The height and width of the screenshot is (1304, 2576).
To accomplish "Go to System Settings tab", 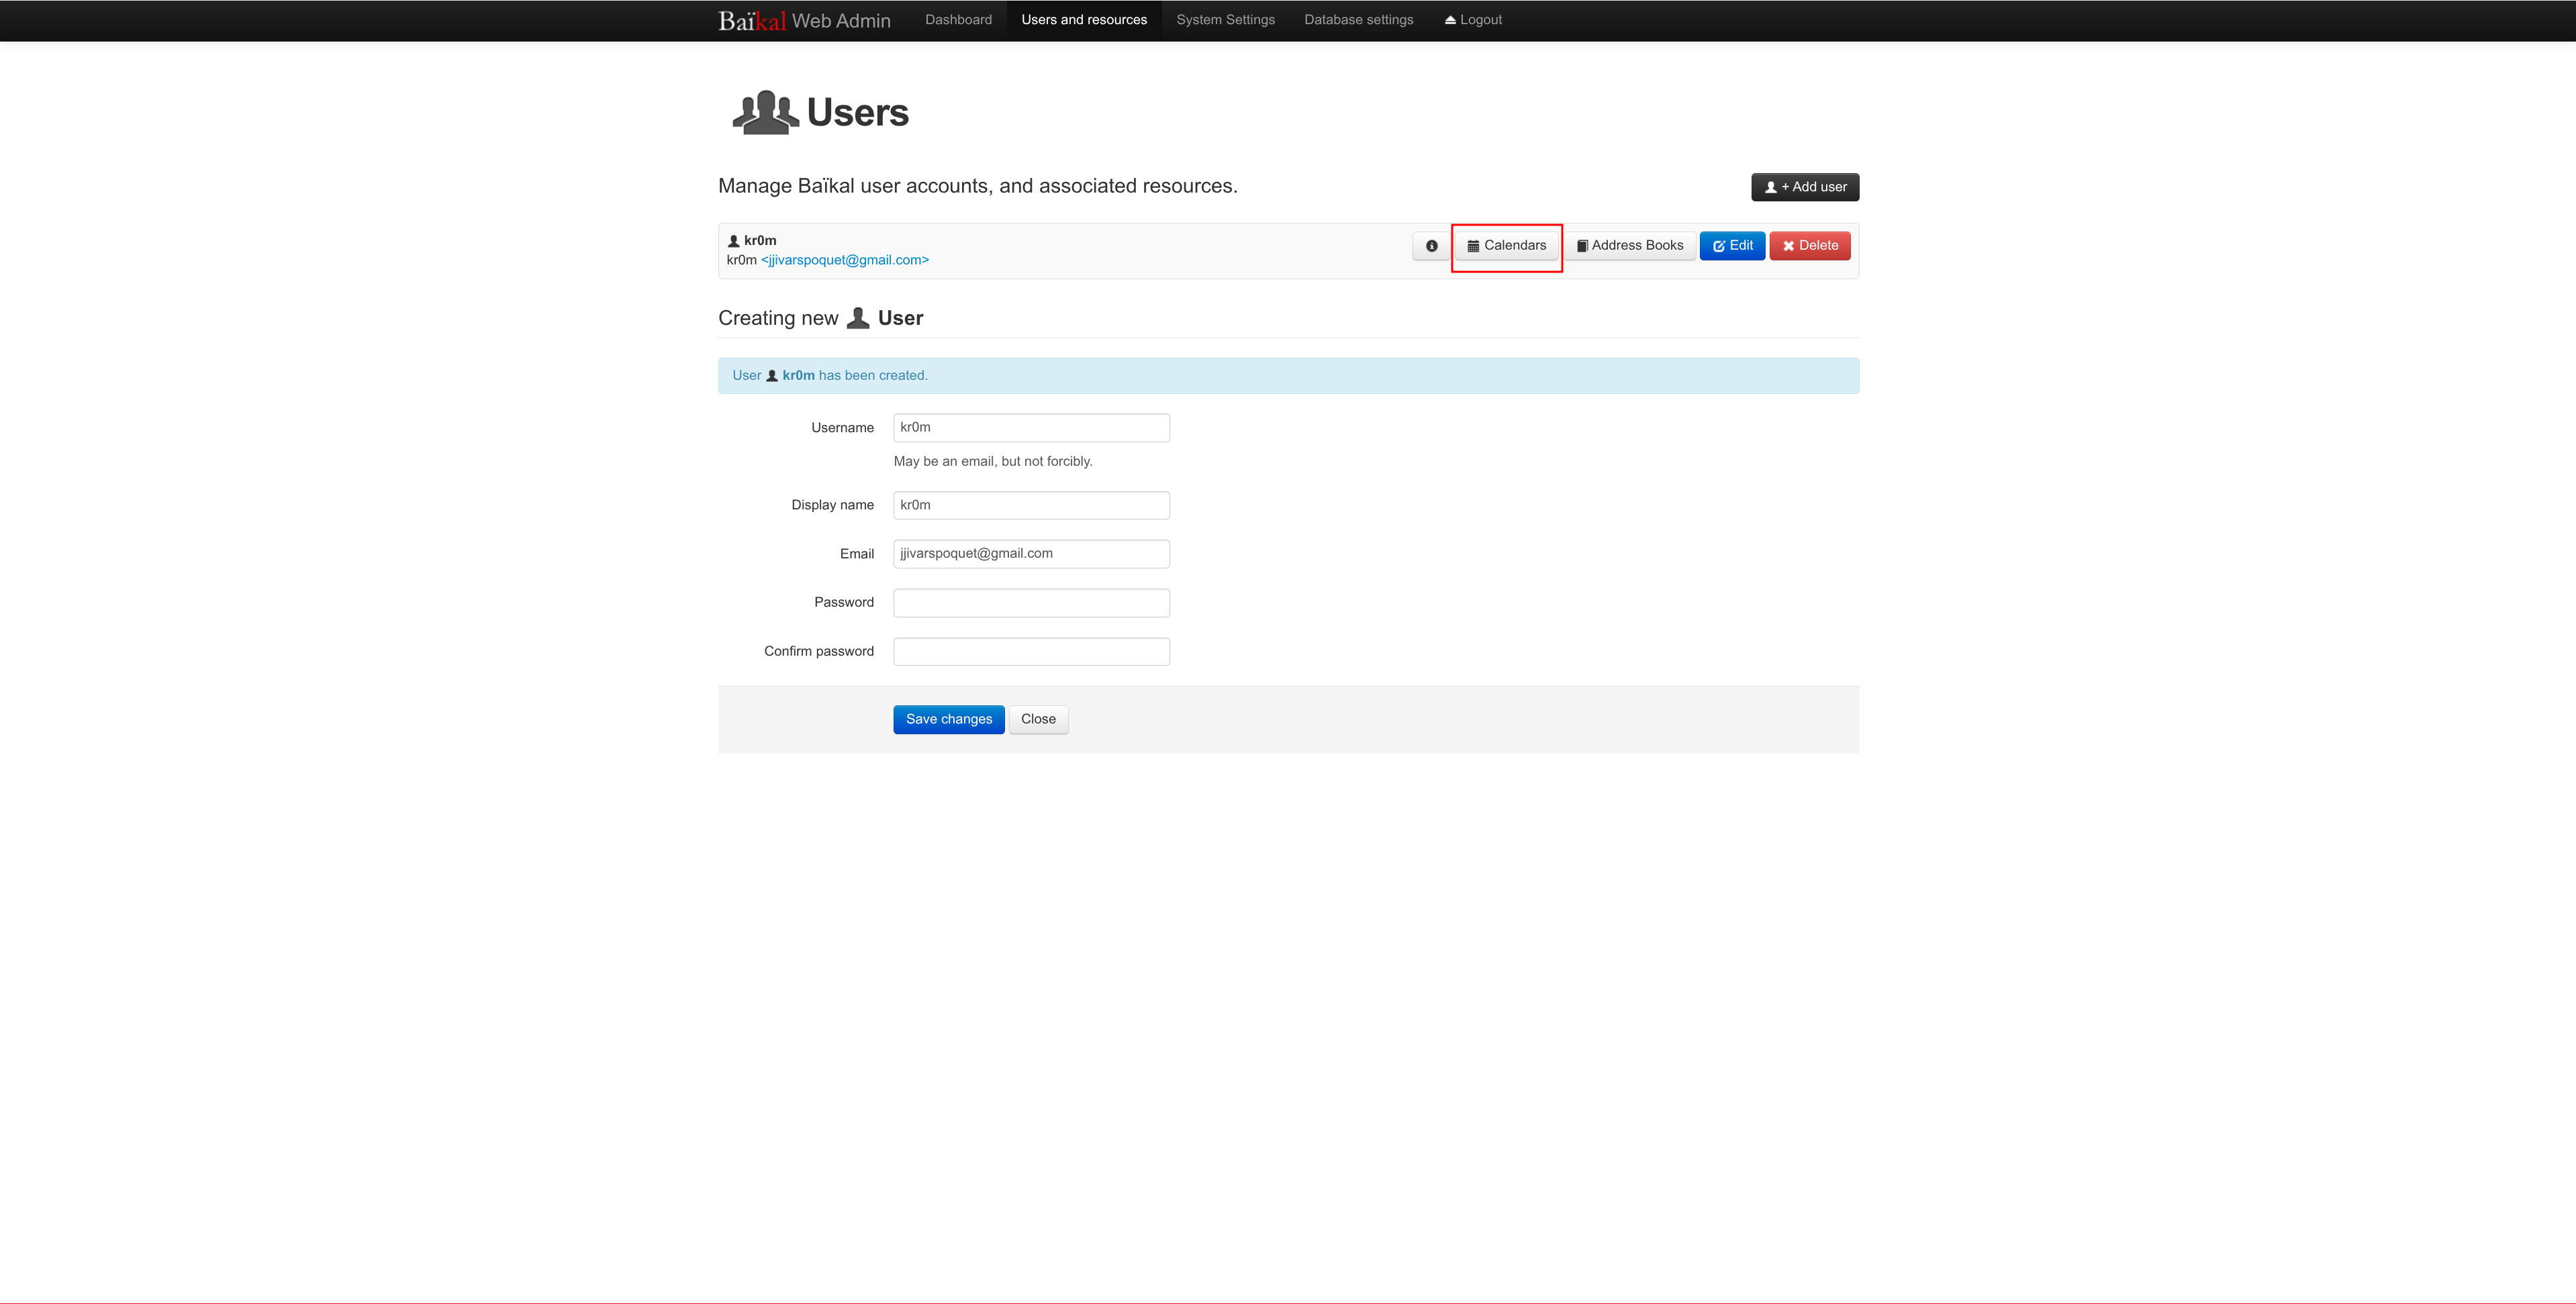I will [x=1225, y=20].
